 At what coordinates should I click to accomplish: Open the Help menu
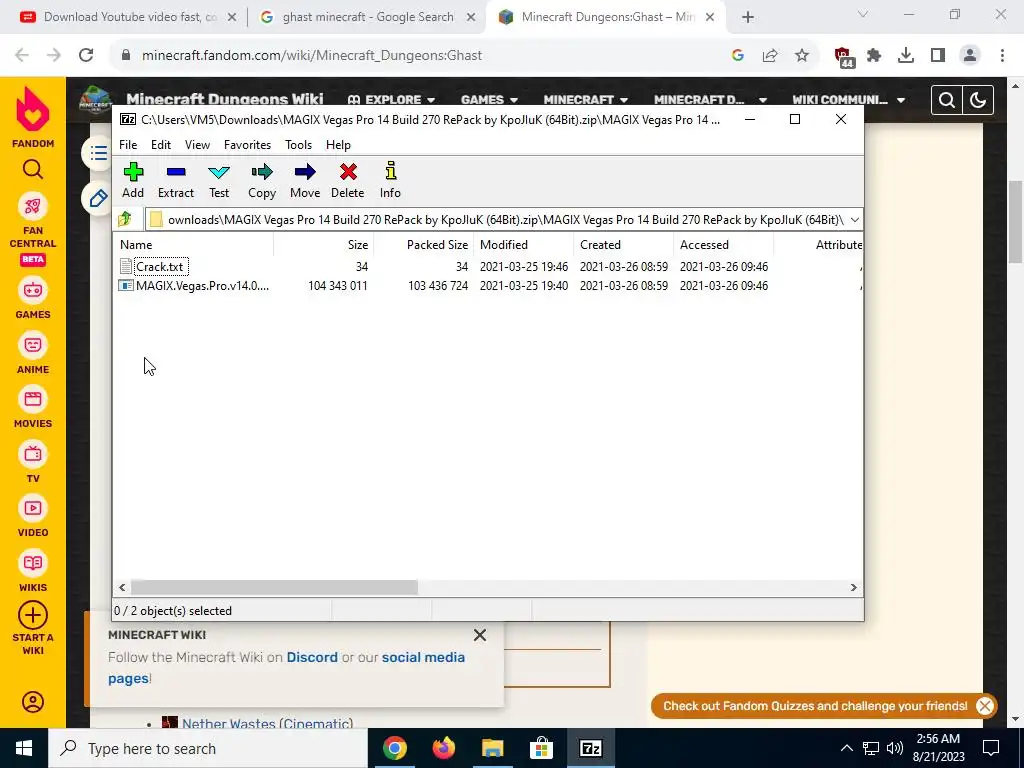(338, 145)
